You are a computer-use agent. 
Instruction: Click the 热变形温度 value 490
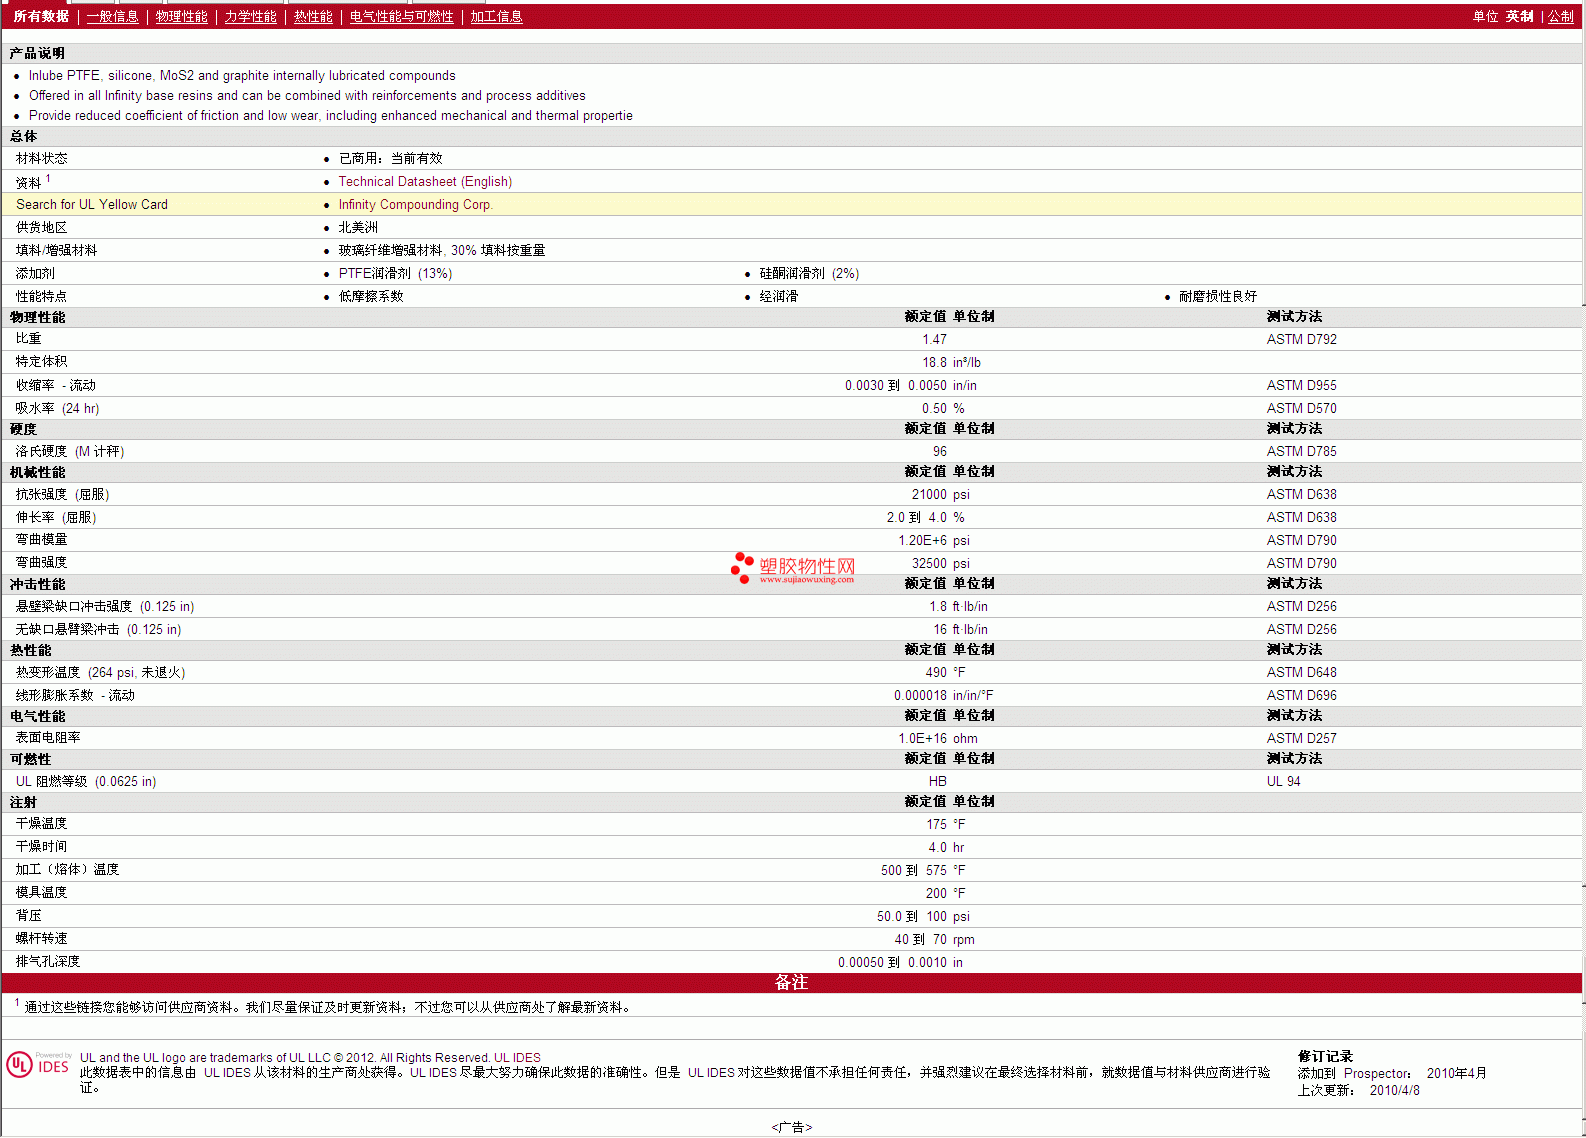936,673
